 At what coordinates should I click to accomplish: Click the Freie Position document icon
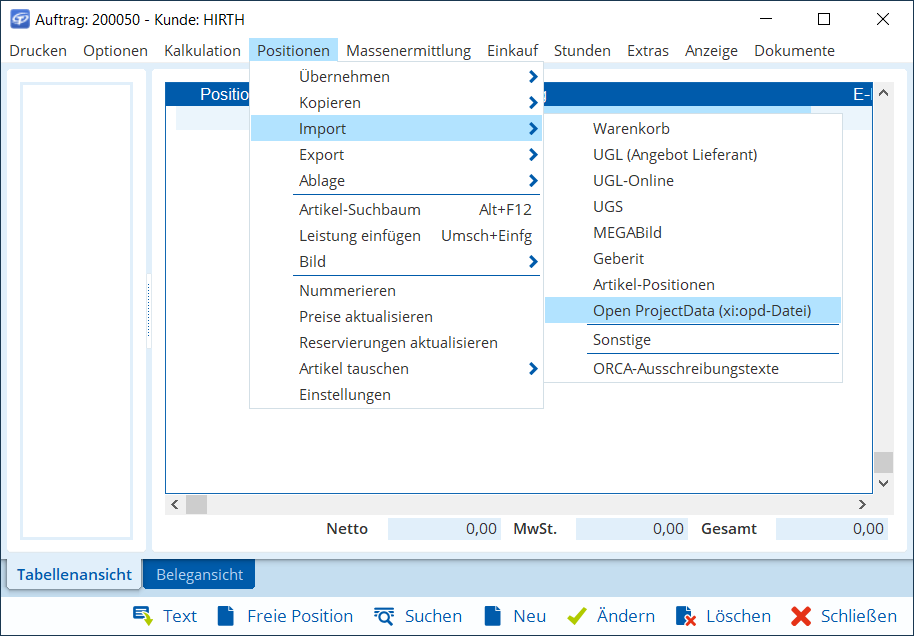pos(226,616)
